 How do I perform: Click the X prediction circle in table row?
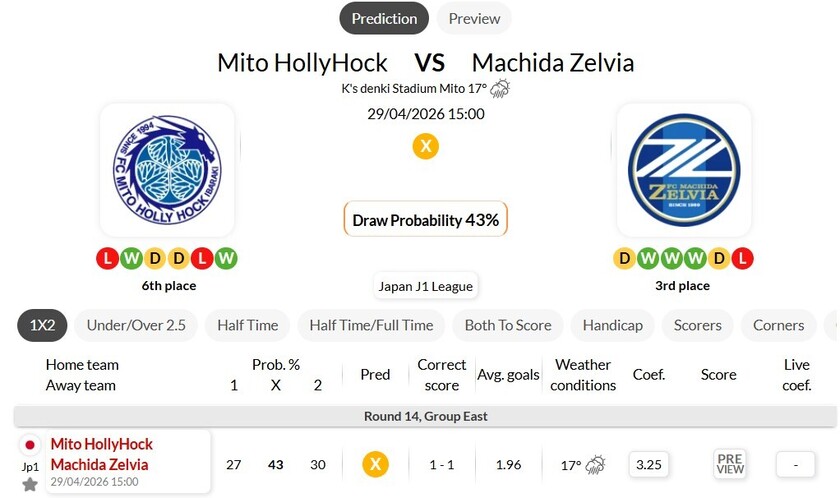tap(375, 464)
